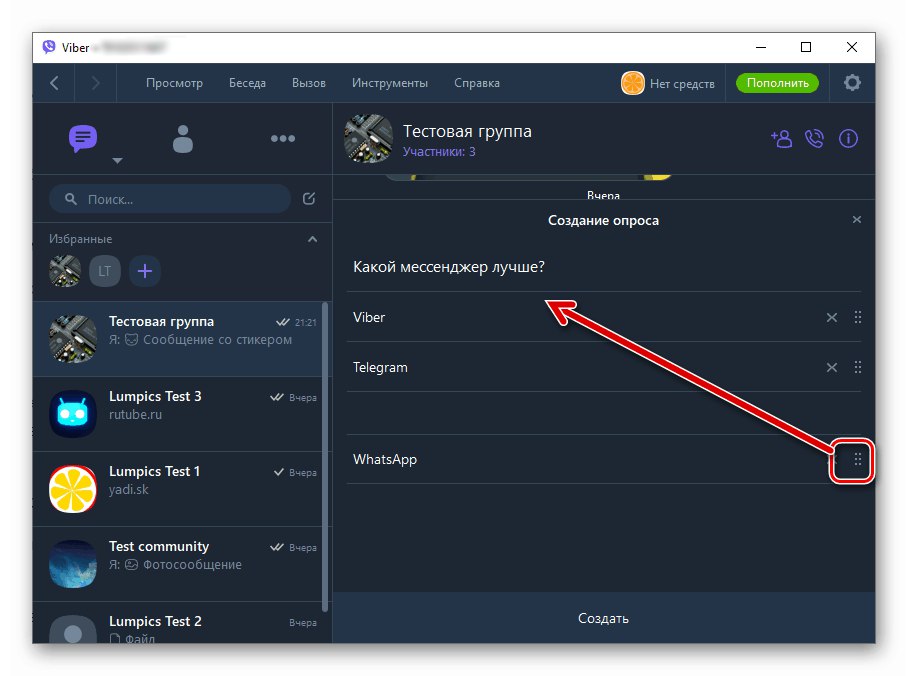Click the chat list scrollbar

[x=325, y=457]
